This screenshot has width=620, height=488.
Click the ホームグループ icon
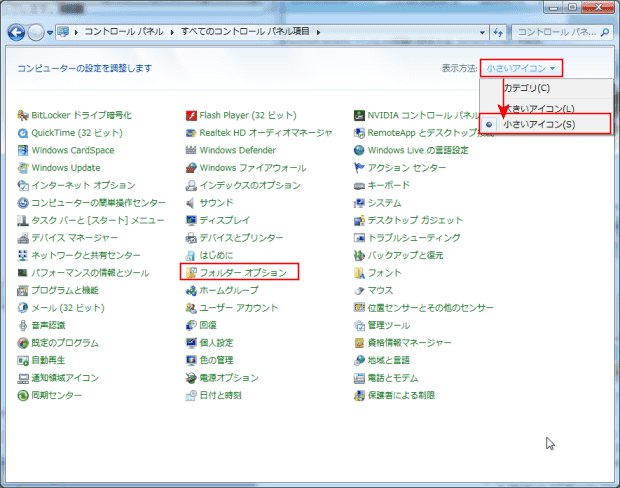(x=191, y=291)
